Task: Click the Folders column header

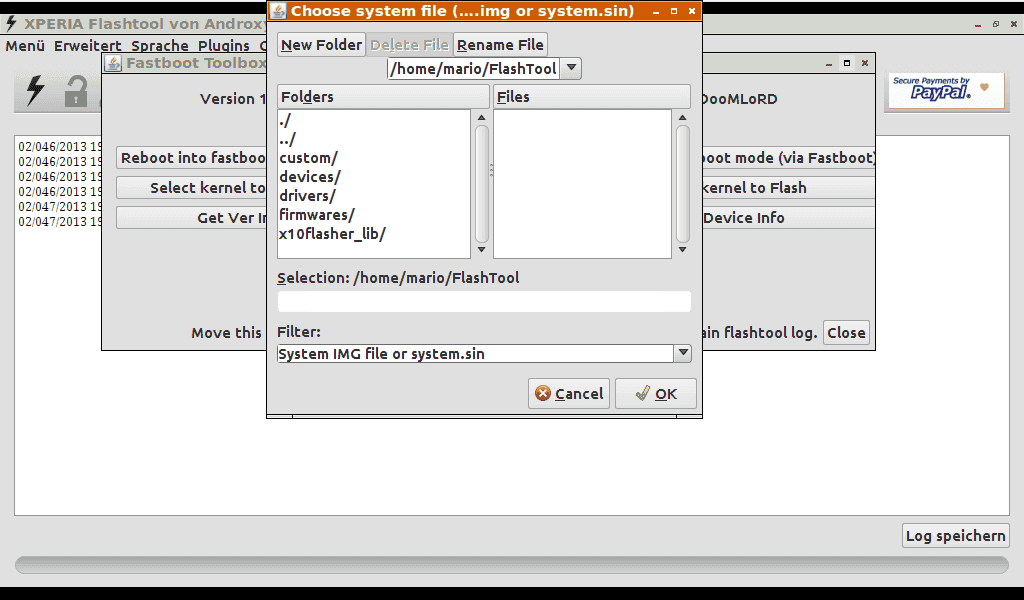Action: [383, 97]
